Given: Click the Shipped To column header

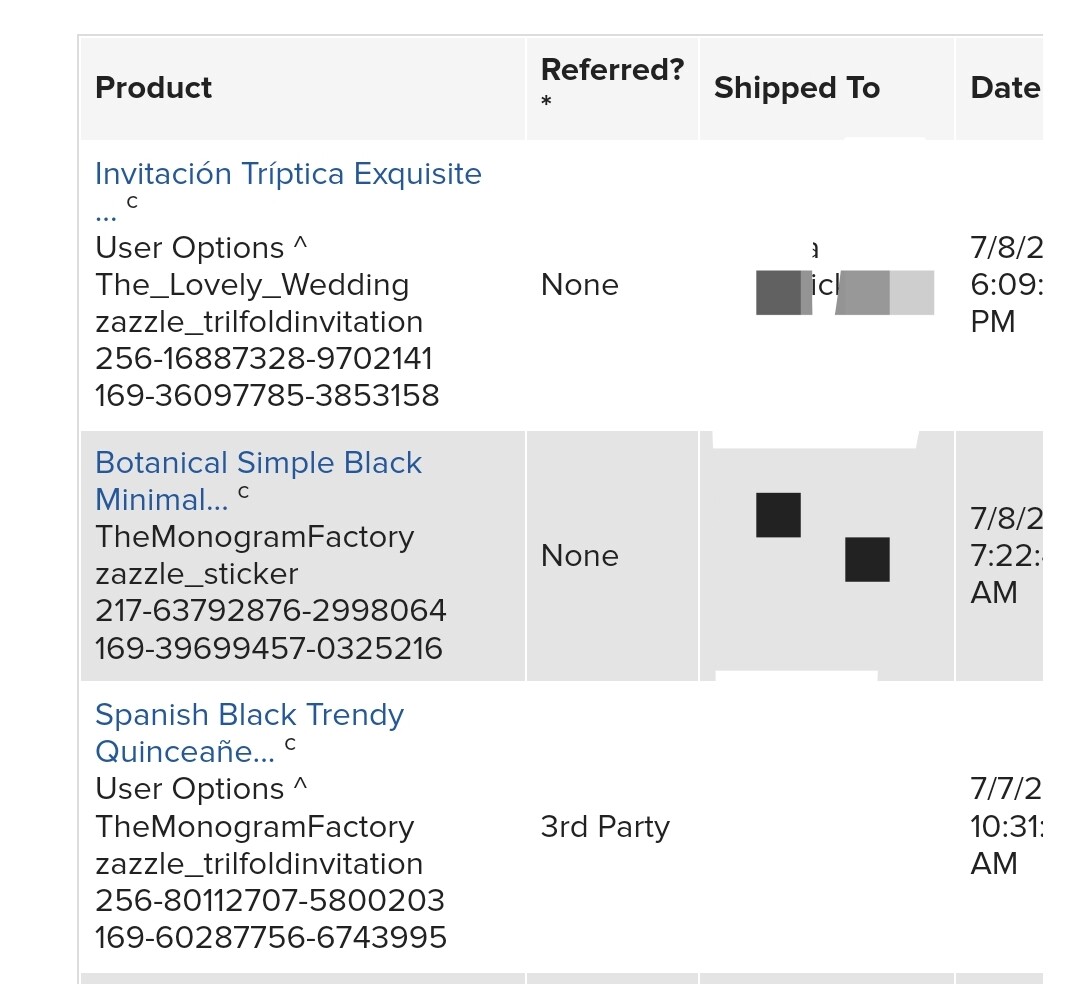Looking at the screenshot, I should tap(797, 87).
